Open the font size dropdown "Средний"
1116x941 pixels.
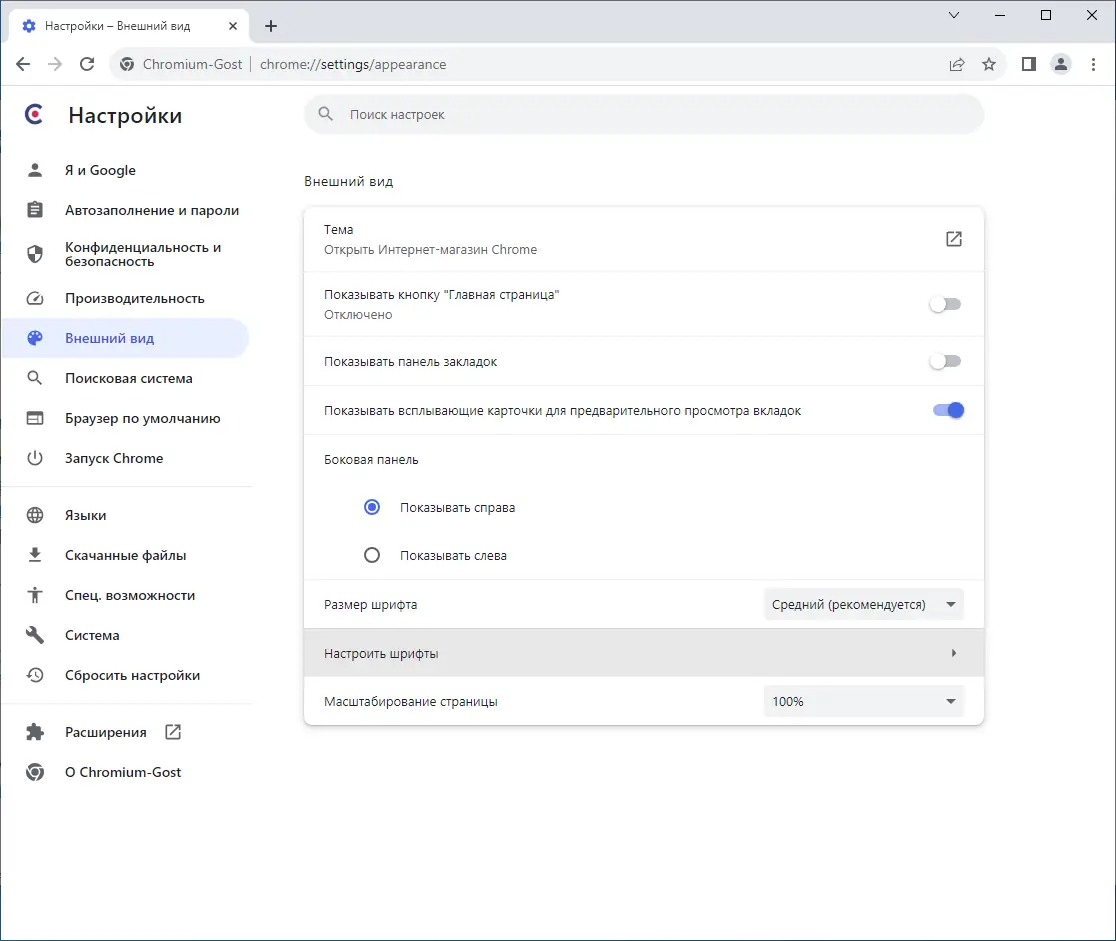click(863, 604)
